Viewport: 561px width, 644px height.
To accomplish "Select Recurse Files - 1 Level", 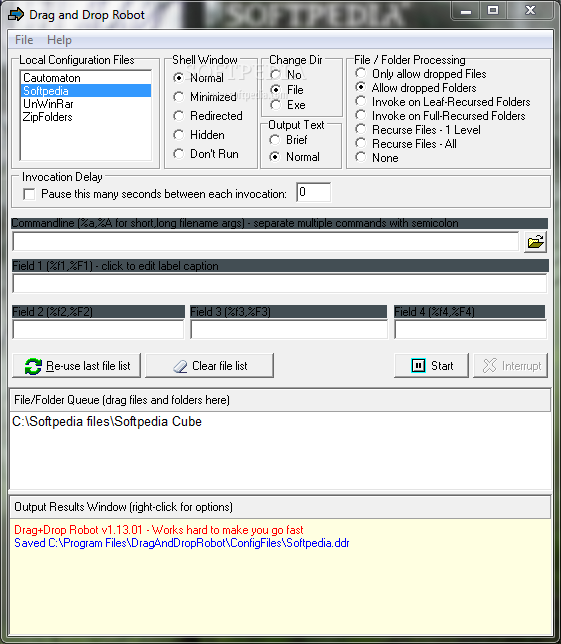I will click(418, 130).
